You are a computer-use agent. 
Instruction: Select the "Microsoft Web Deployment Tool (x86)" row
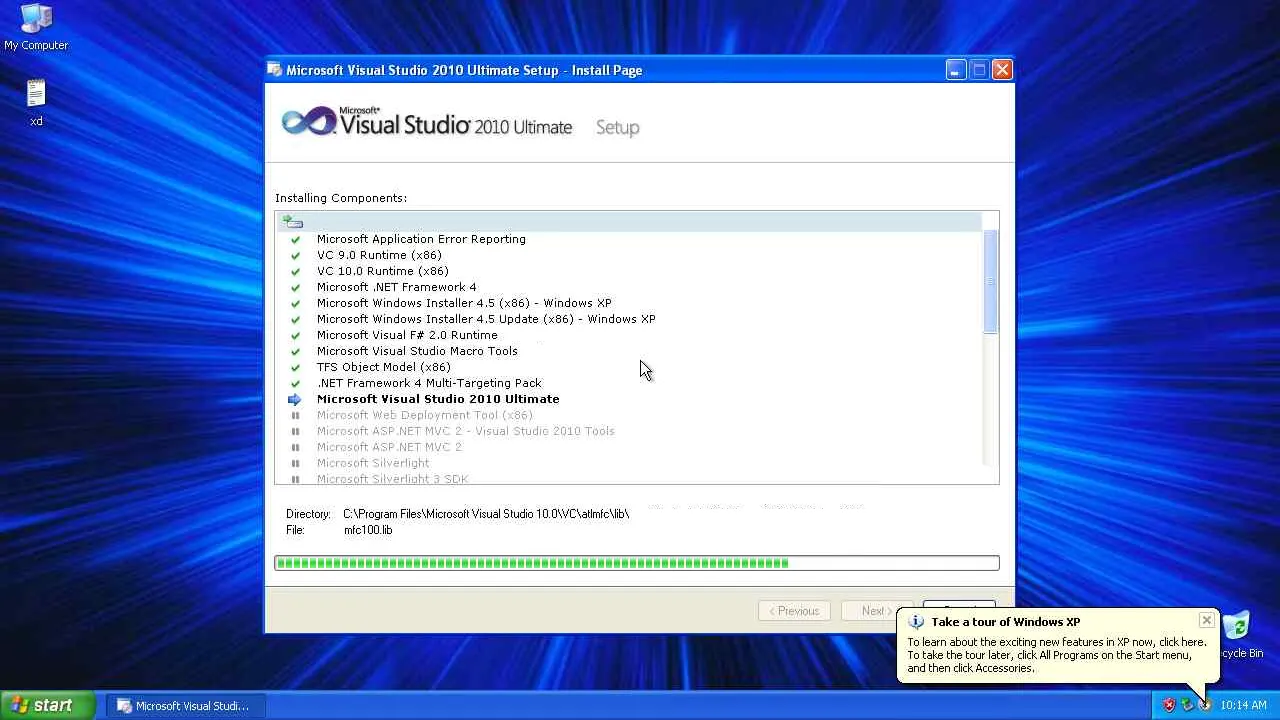(x=425, y=416)
